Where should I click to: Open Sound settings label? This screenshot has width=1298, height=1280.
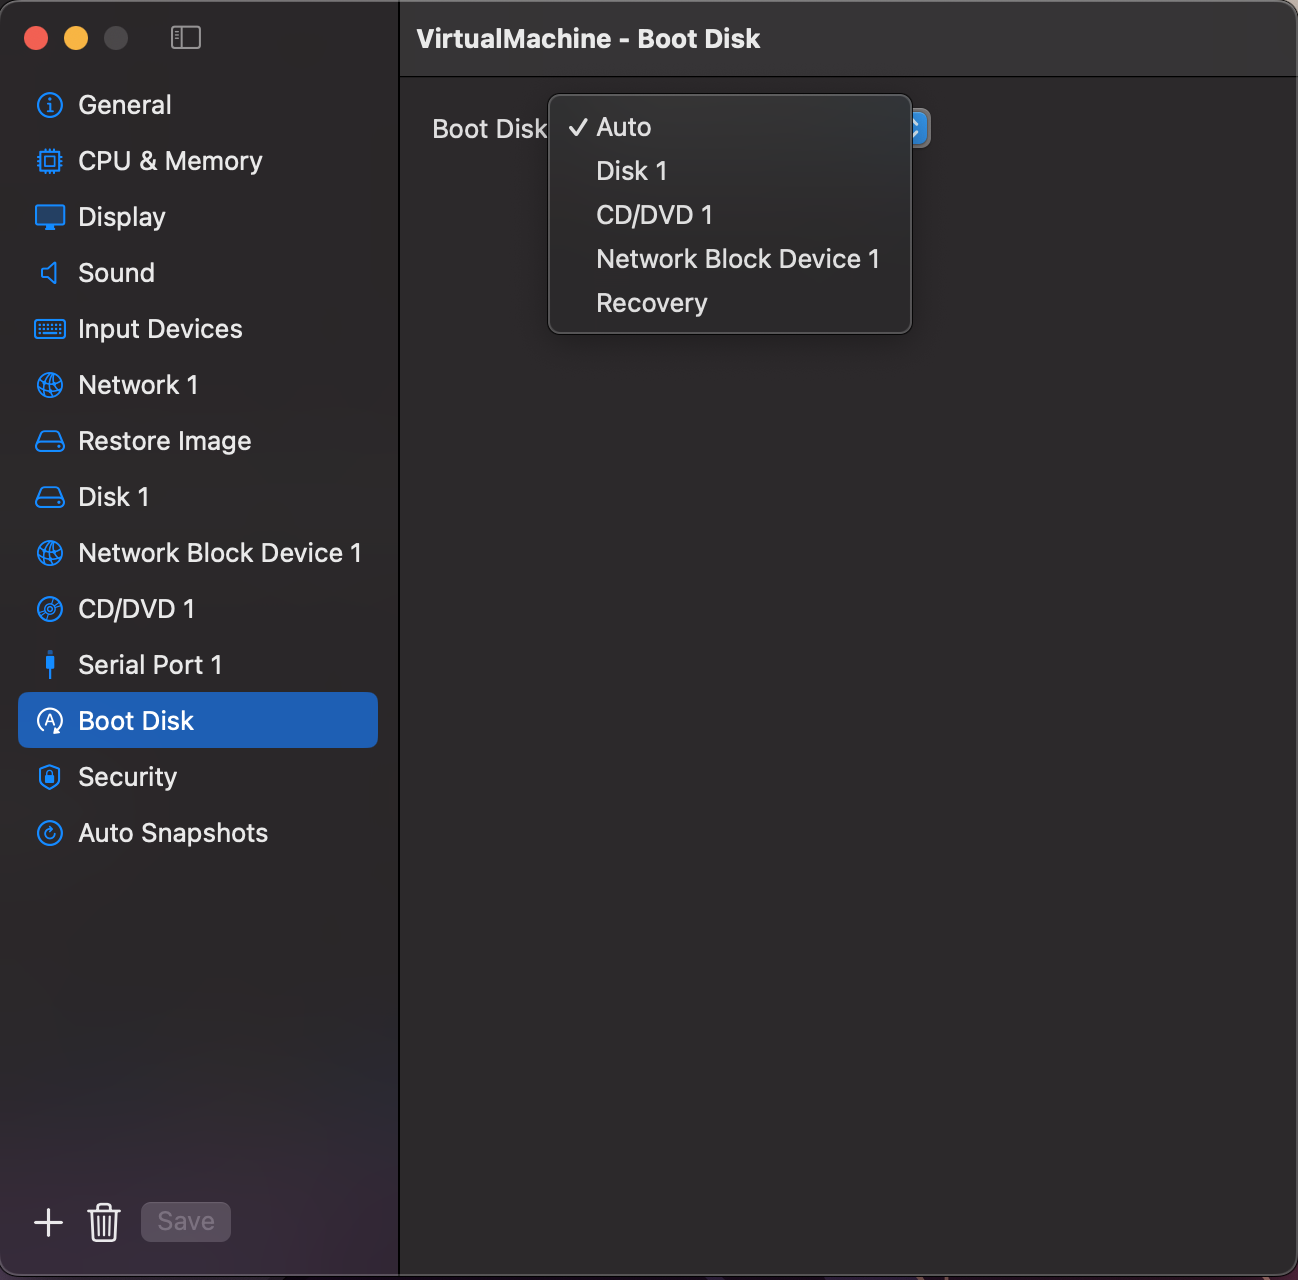pos(116,273)
